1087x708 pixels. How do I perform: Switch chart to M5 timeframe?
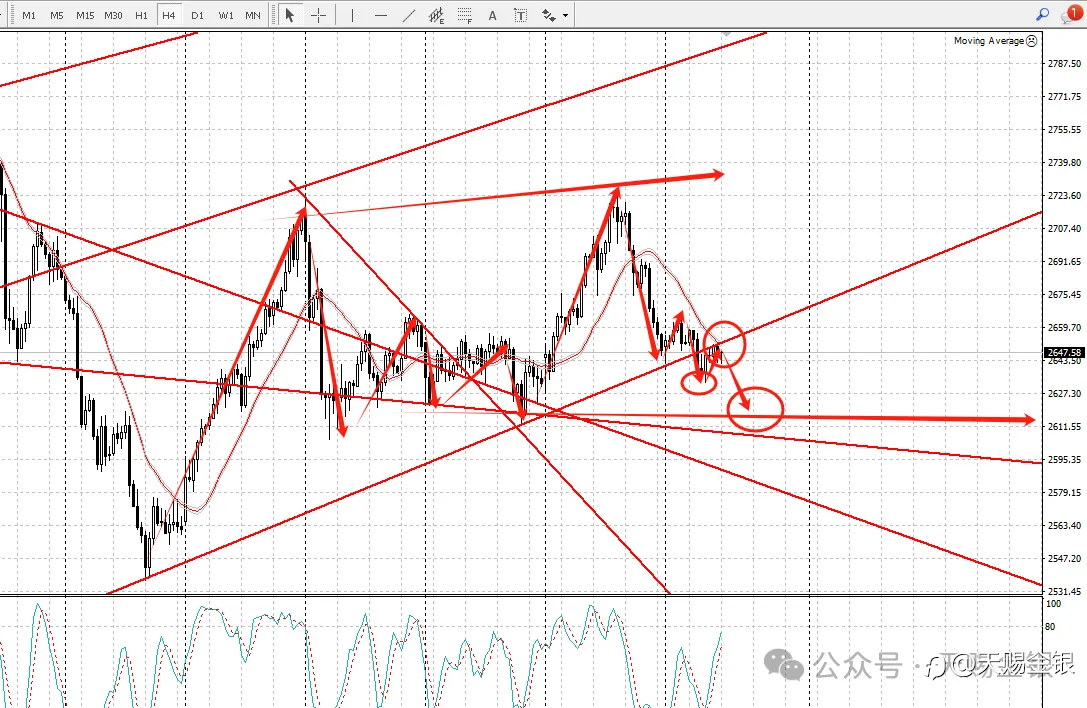coord(57,15)
